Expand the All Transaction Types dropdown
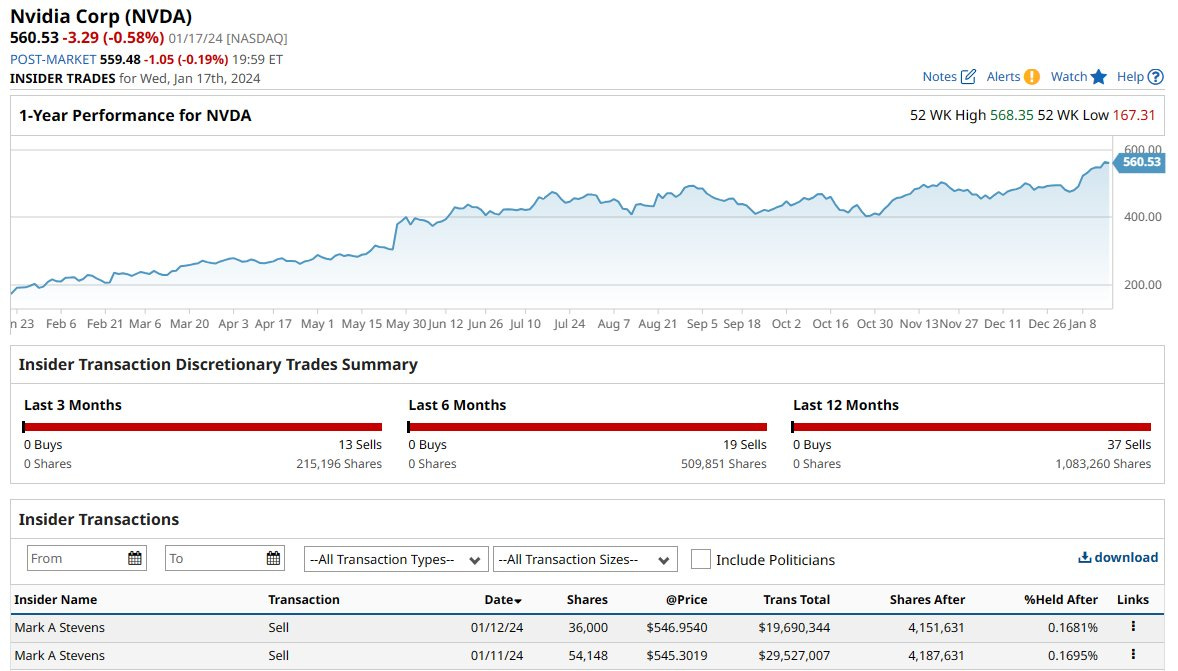Image resolution: width=1178 pixels, height=671 pixels. tap(396, 559)
